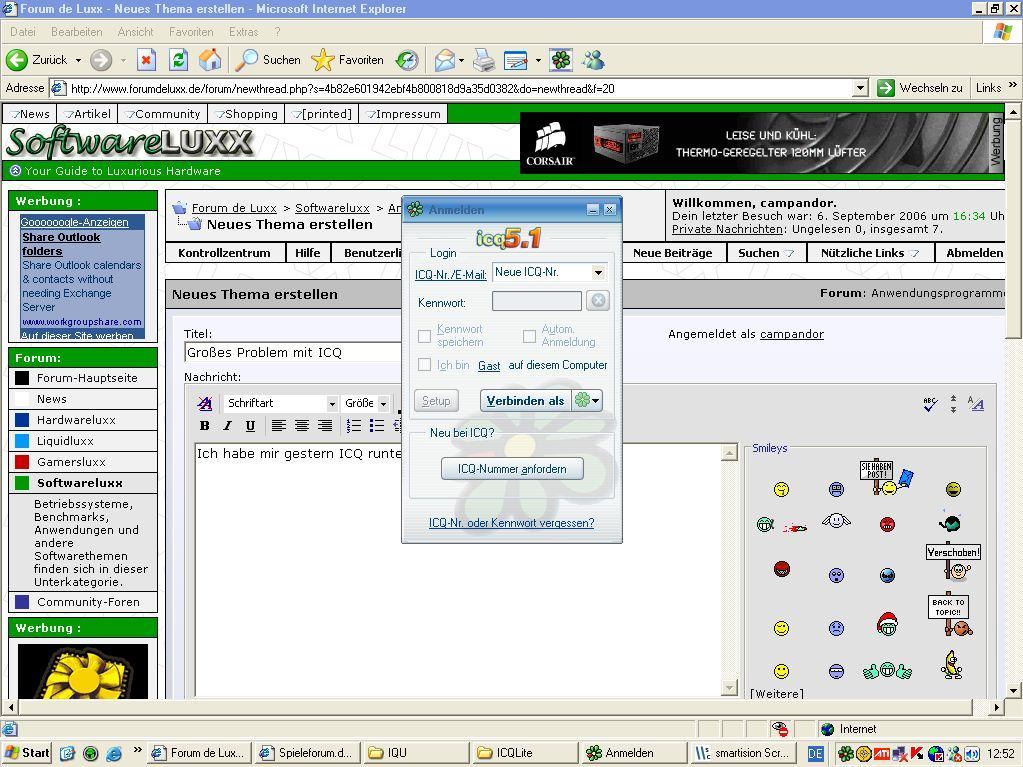
Task: Click the Bold formatting icon
Action: pos(204,426)
